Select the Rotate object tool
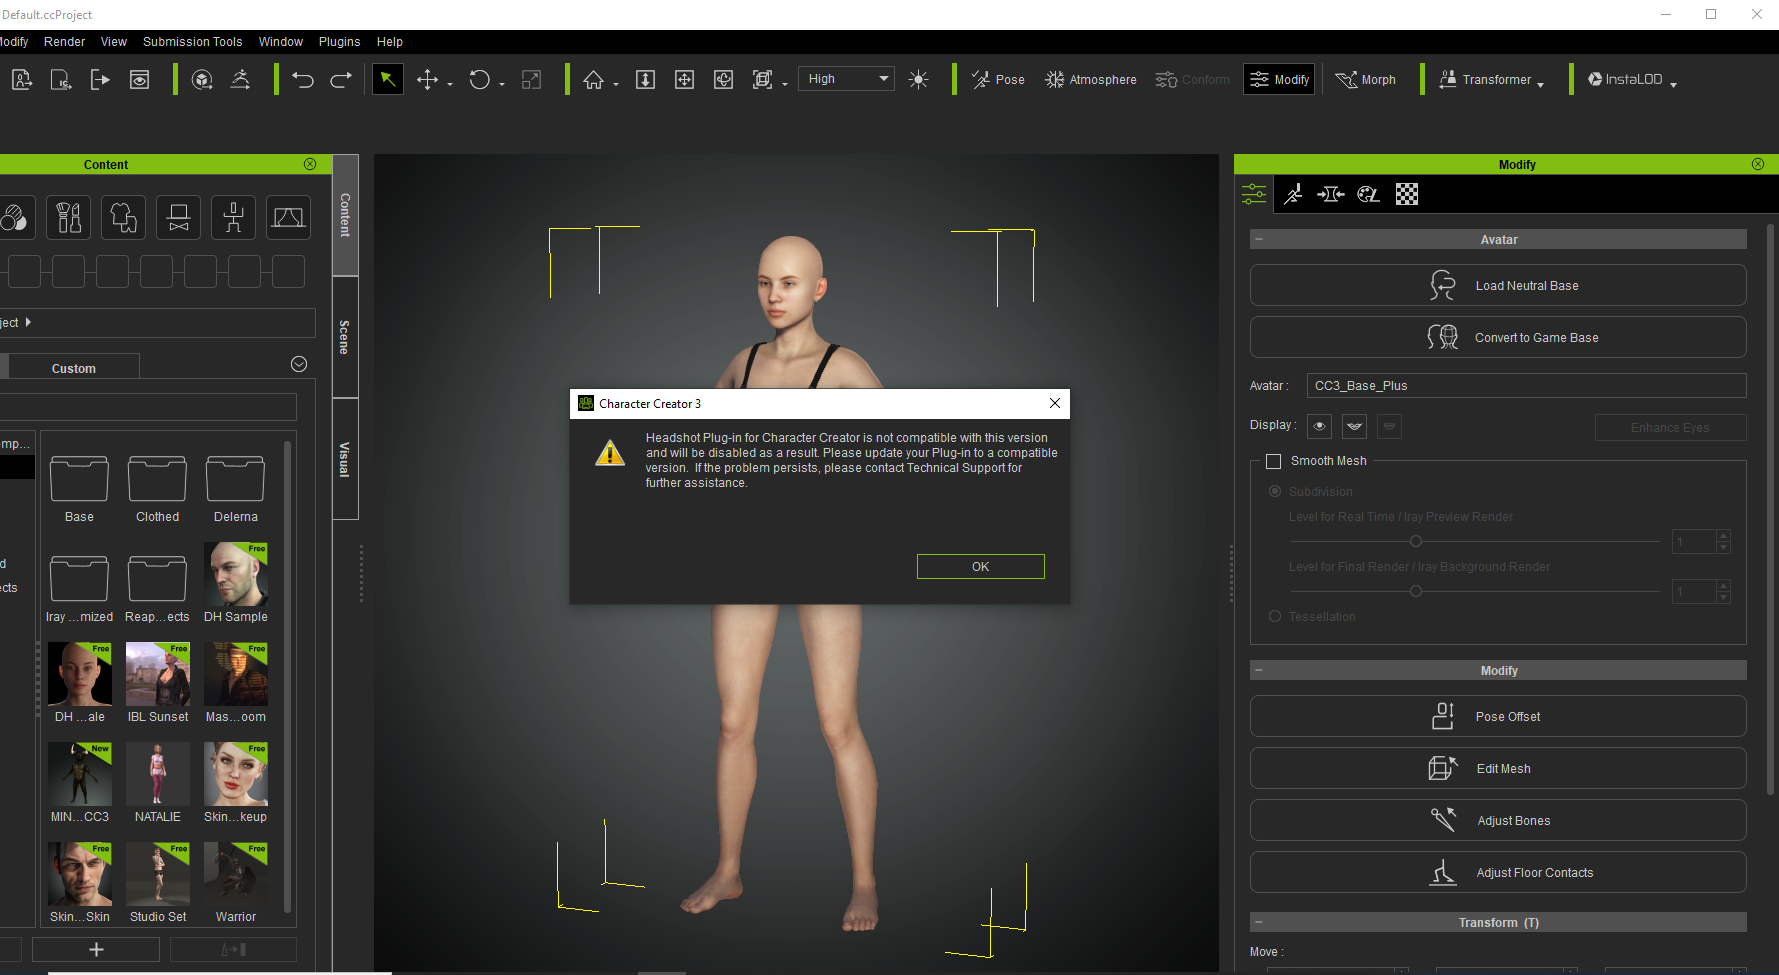The image size is (1779, 975). 480,80
